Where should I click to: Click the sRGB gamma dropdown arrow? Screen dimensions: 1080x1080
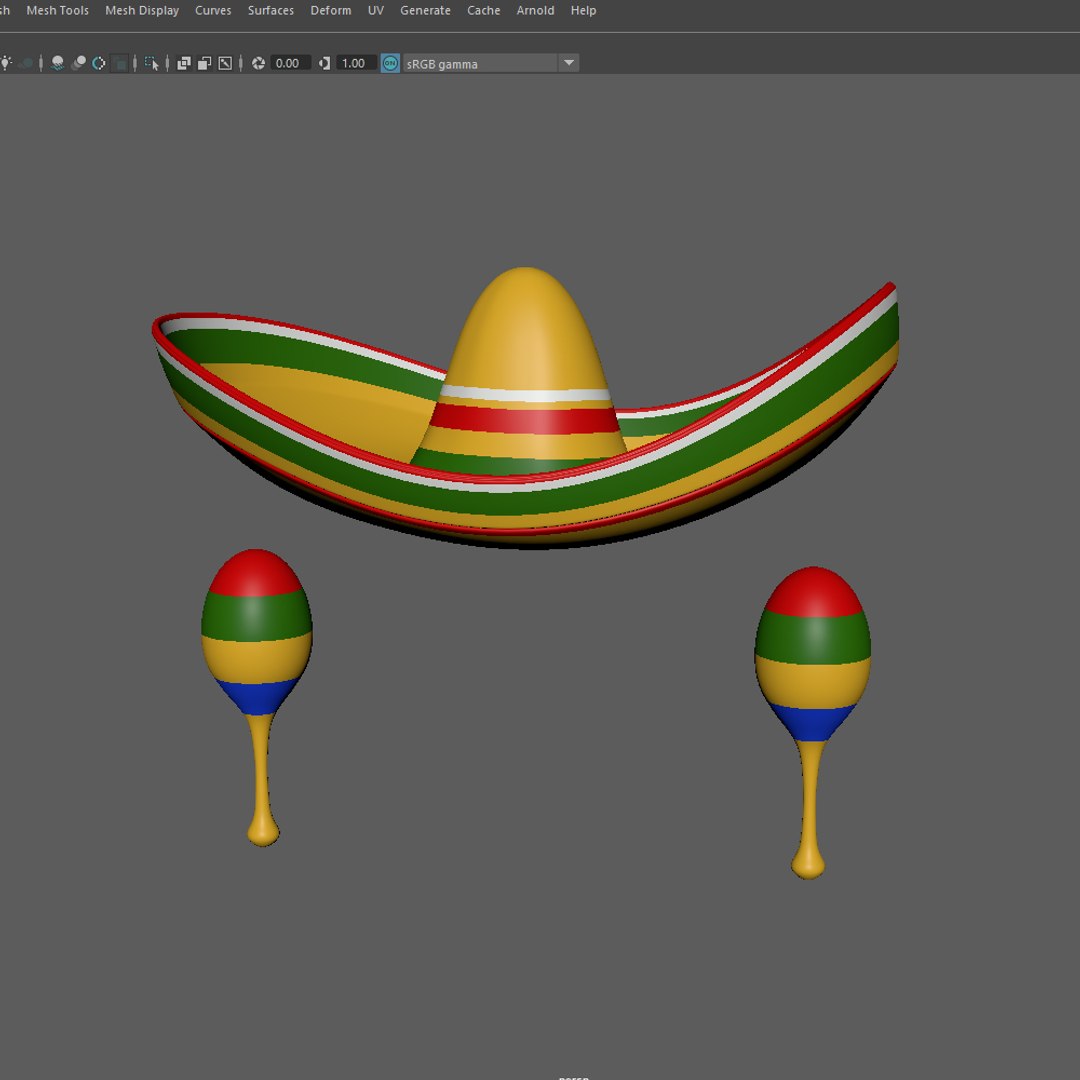pos(569,63)
